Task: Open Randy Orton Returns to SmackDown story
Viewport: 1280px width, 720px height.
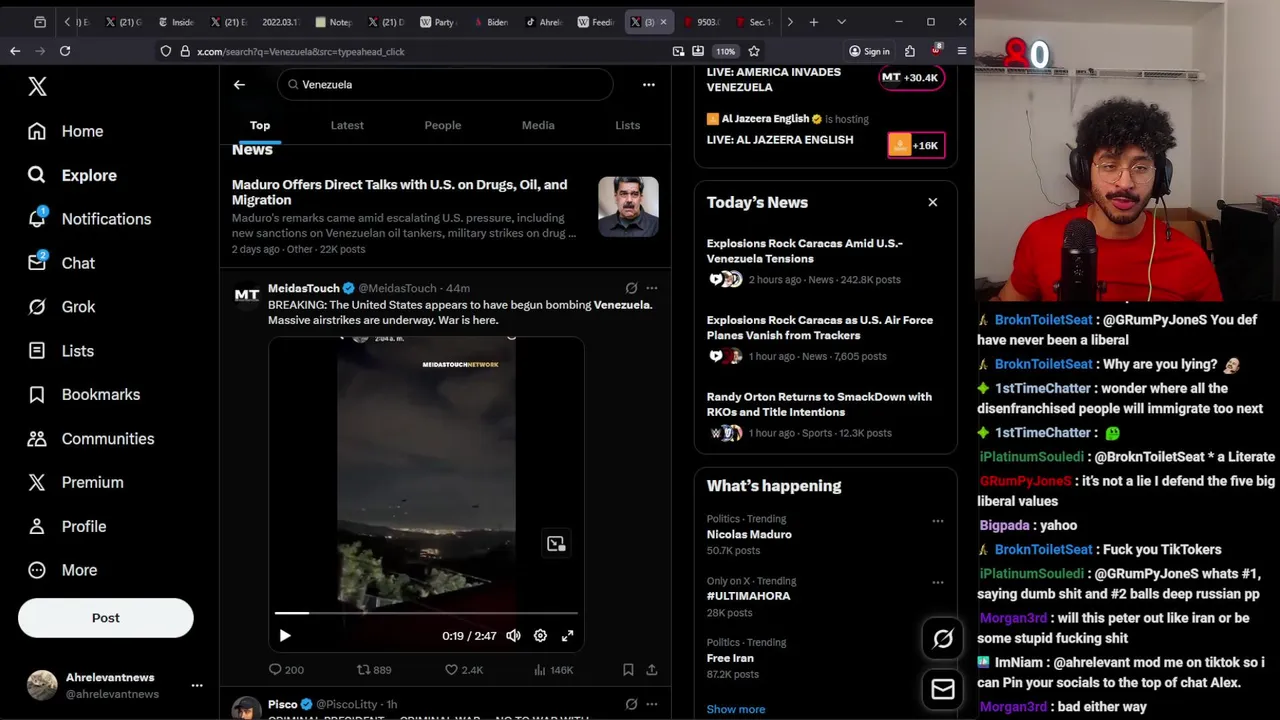Action: 819,404
